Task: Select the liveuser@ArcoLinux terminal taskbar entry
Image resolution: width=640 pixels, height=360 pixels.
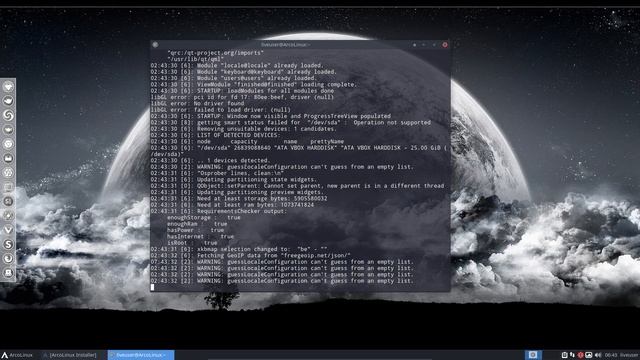Action: [141, 355]
